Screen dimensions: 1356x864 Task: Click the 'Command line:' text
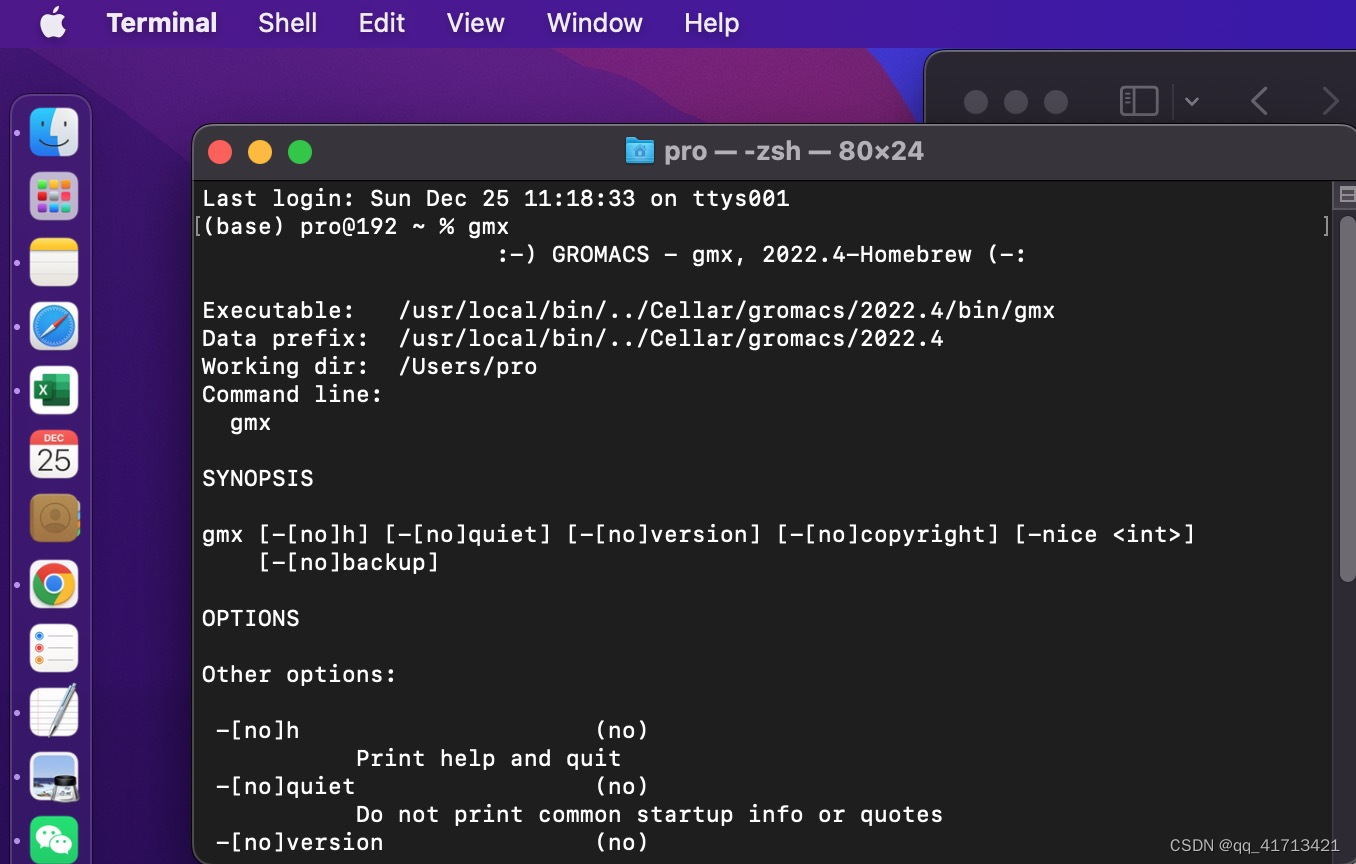pos(293,394)
